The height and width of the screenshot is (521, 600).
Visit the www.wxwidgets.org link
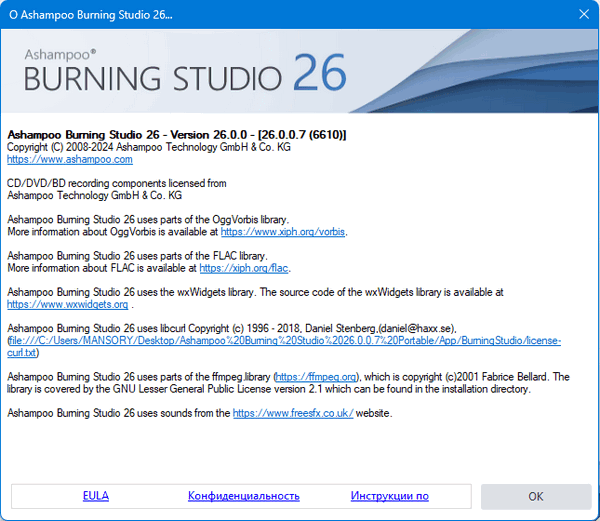pos(67,304)
